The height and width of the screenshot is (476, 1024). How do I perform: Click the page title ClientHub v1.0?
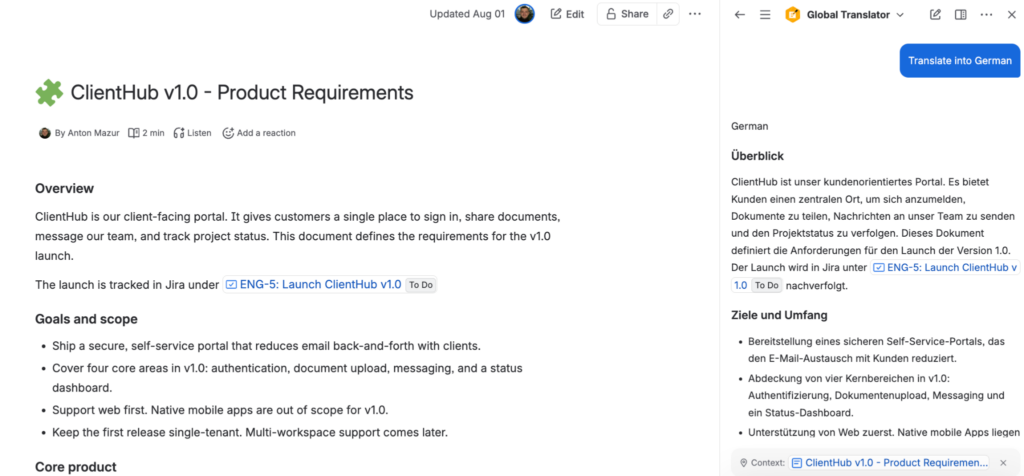242,93
